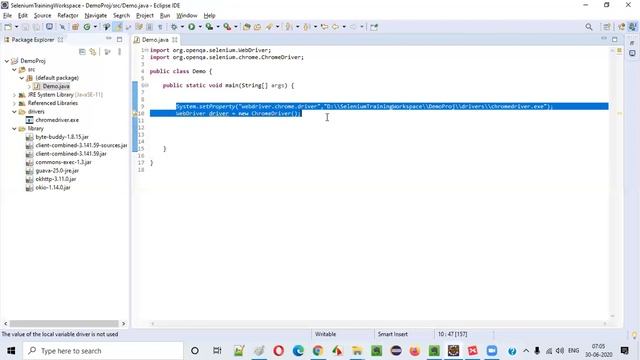The width and height of the screenshot is (640, 360).
Task: Open the Window menu
Action: click(187, 16)
